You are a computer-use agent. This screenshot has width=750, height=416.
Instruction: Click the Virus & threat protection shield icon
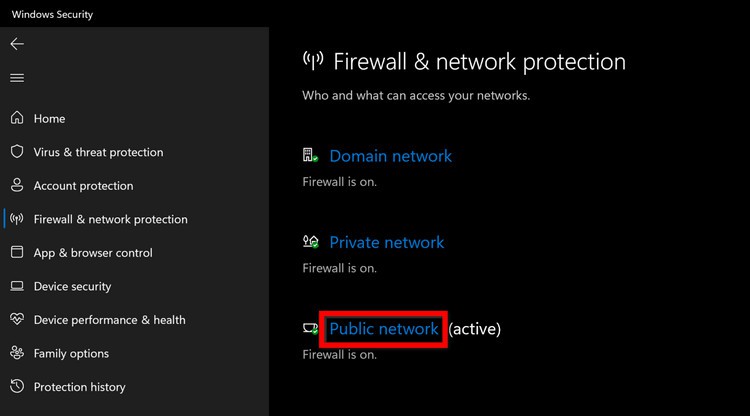click(x=17, y=152)
